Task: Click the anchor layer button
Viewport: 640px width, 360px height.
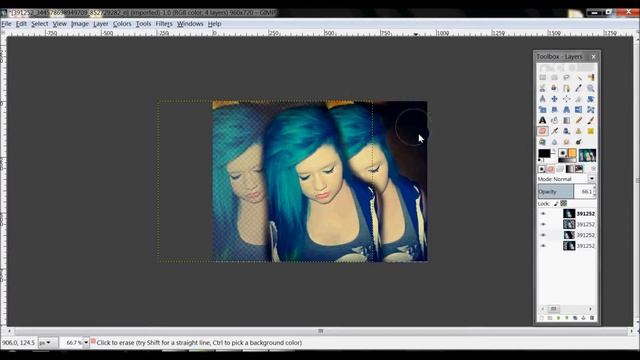Action: coord(583,318)
